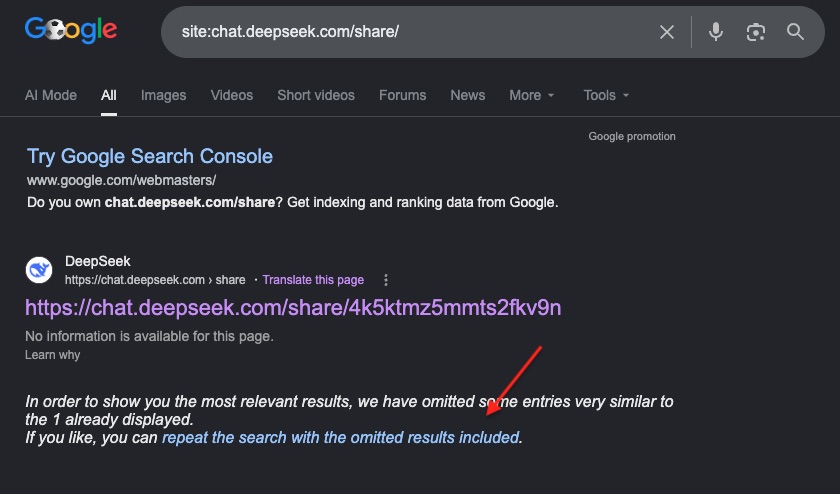
Task: Expand the More dropdown
Action: click(531, 95)
